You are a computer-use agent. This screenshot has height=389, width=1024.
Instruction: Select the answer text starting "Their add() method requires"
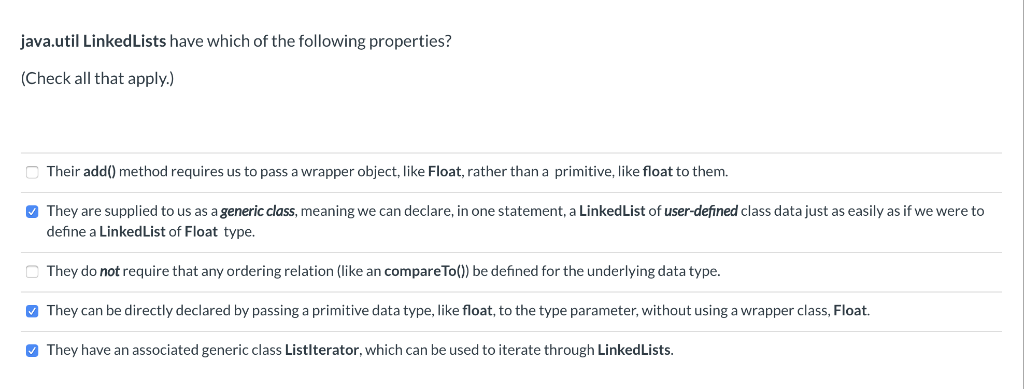point(387,172)
